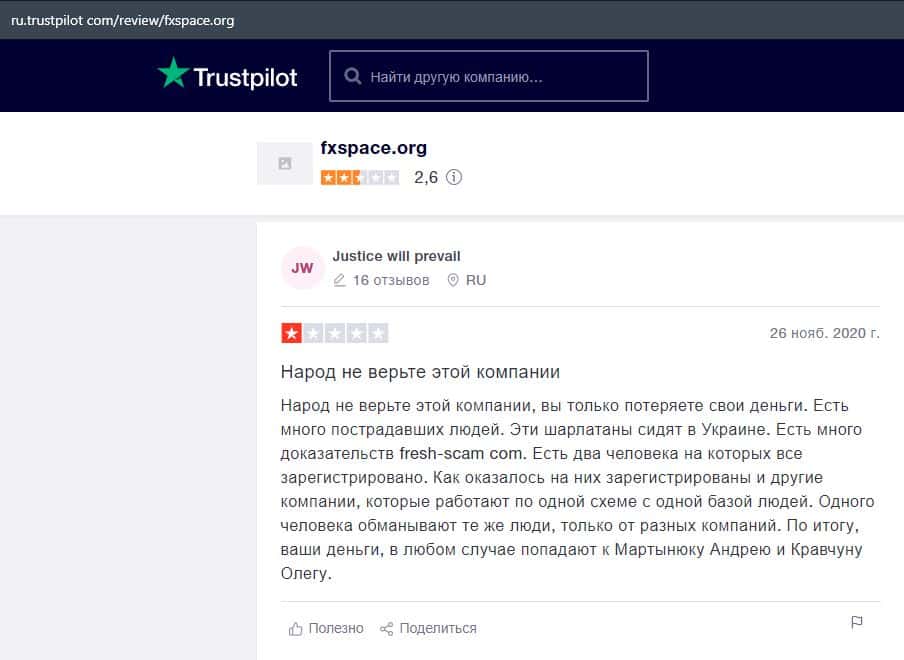Click the fresh-scam com text in review
The width and height of the screenshot is (904, 660).
pyautogui.click(x=461, y=454)
